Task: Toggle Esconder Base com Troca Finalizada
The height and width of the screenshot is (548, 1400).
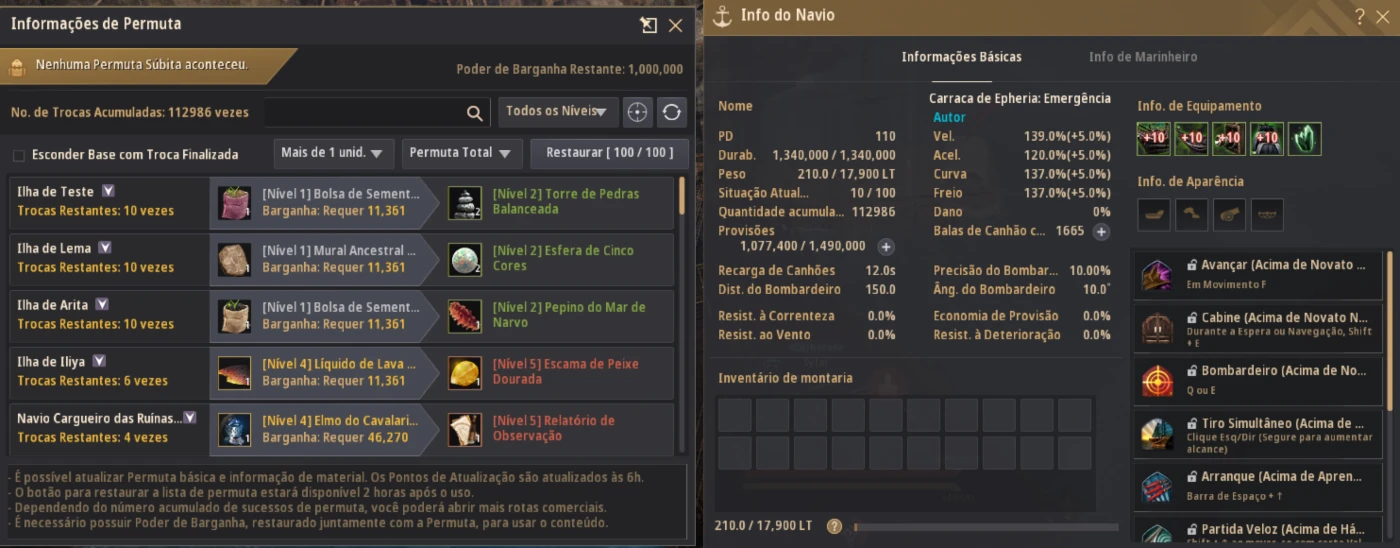Action: tap(19, 155)
